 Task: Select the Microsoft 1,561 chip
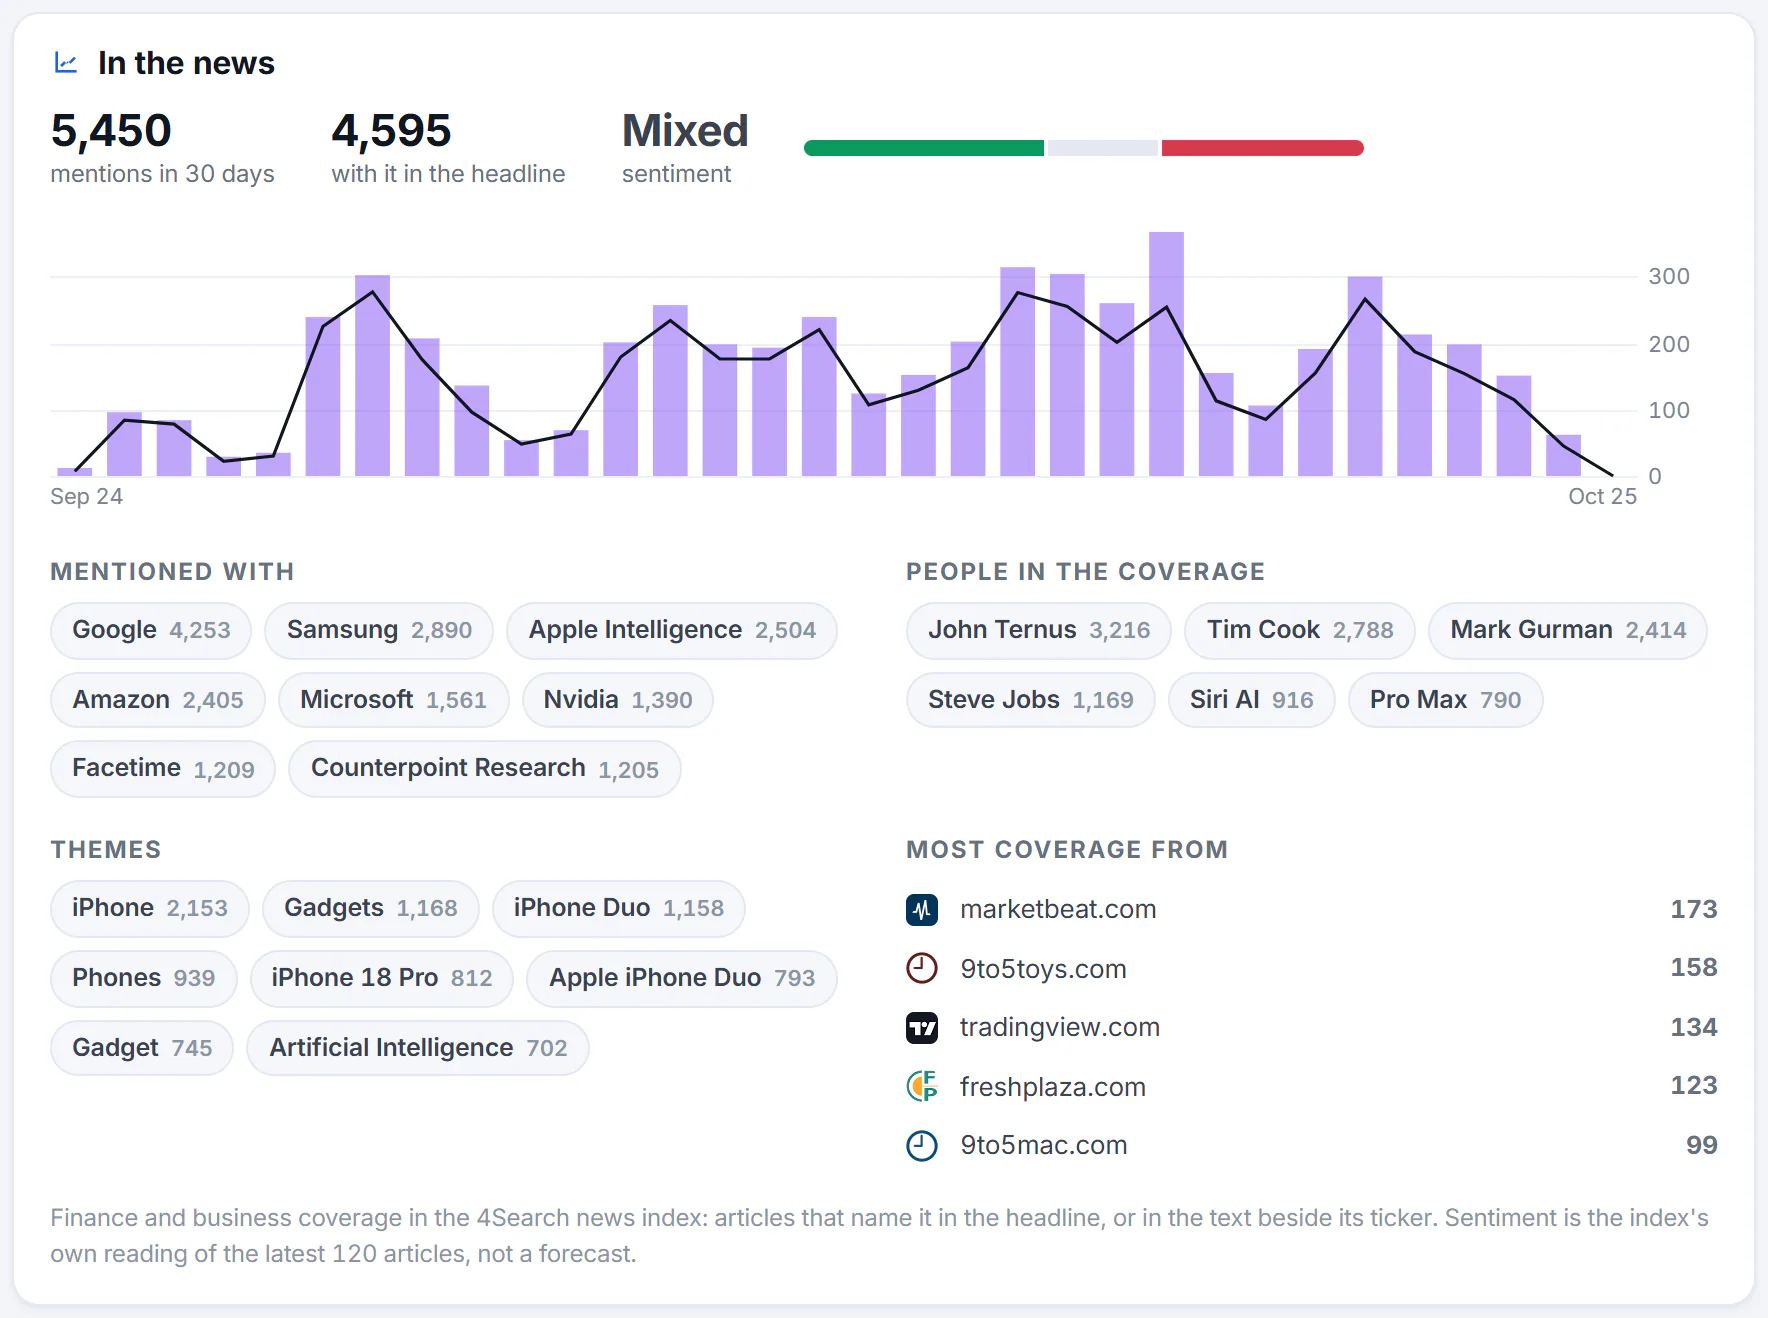tap(394, 700)
